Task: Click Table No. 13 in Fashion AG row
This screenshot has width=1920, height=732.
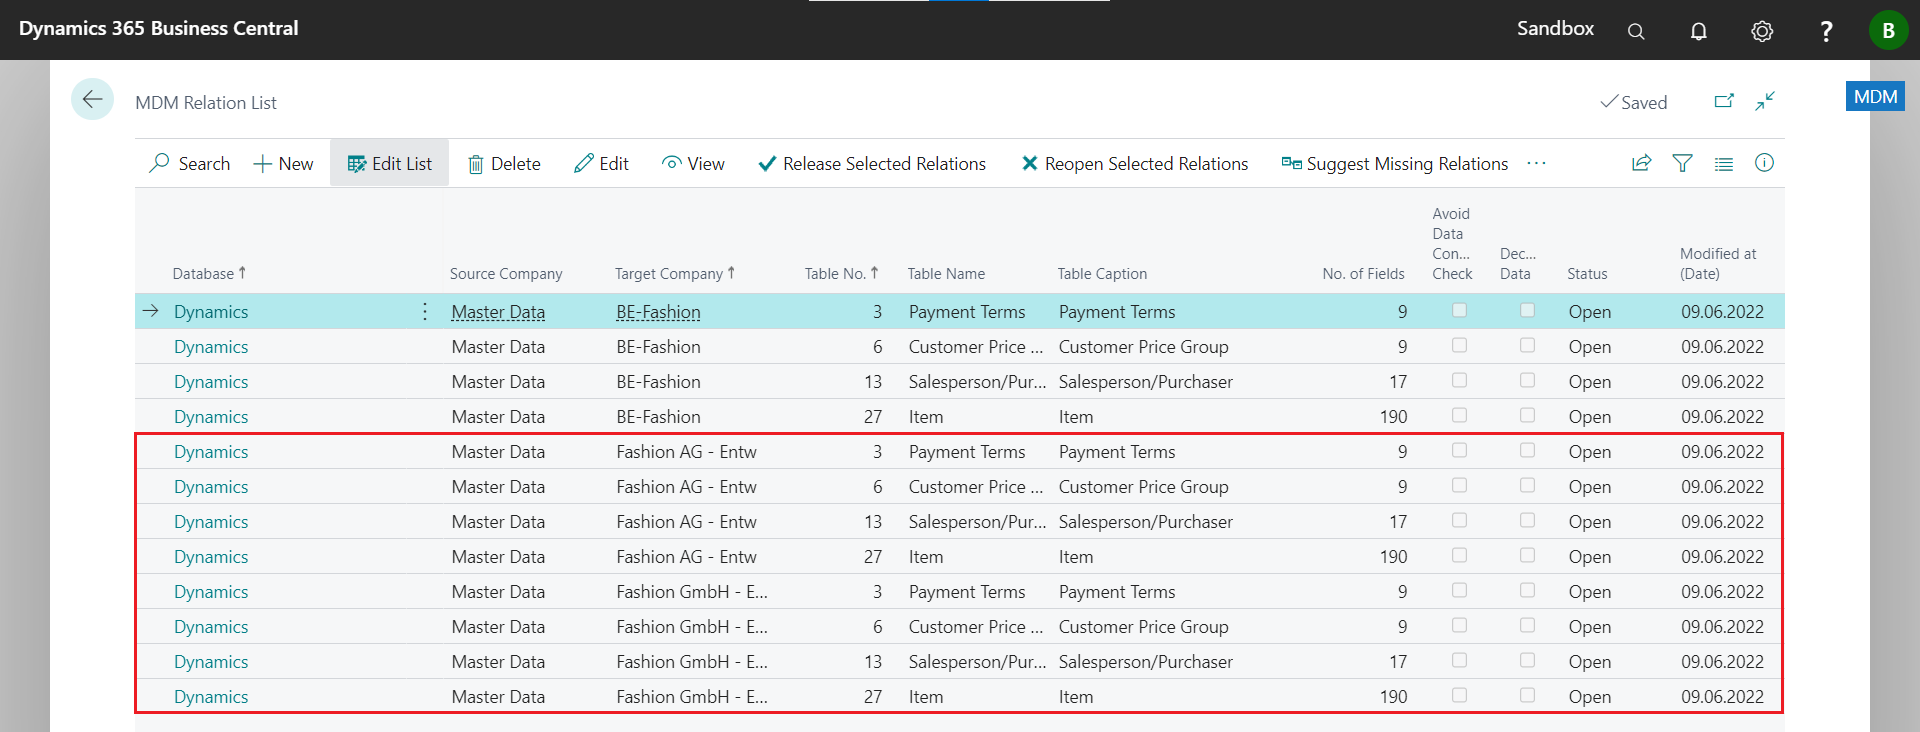Action: pyautogui.click(x=873, y=522)
